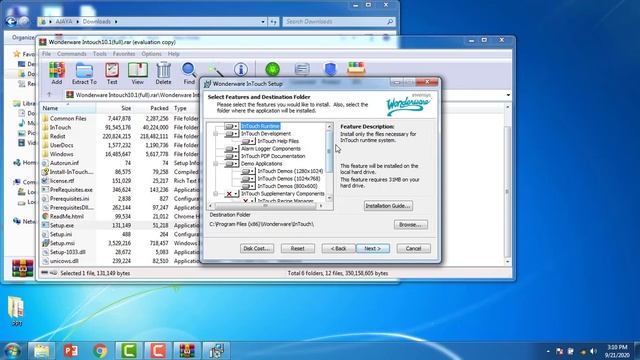Open the Commands menu in WinRAR
The height and width of the screenshot is (360, 640).
click(x=72, y=54)
